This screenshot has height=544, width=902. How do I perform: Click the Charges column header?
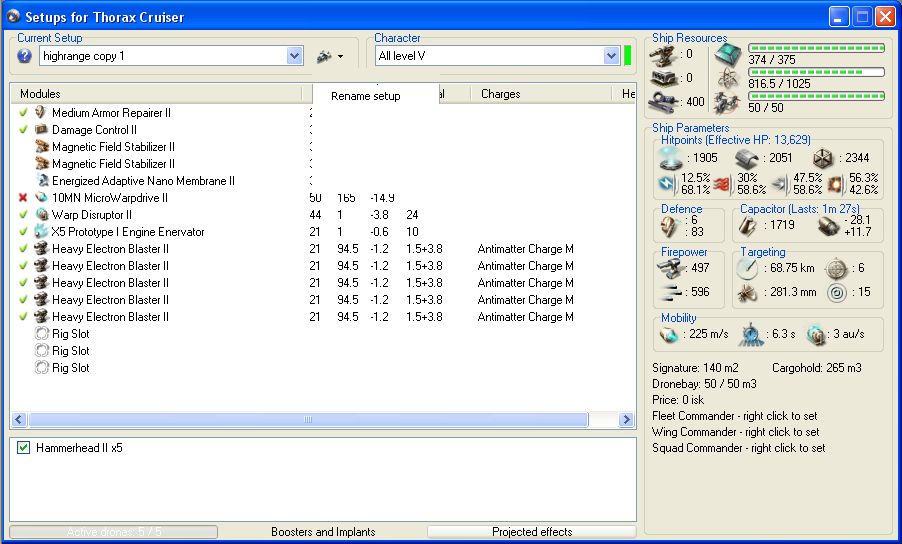(541, 94)
